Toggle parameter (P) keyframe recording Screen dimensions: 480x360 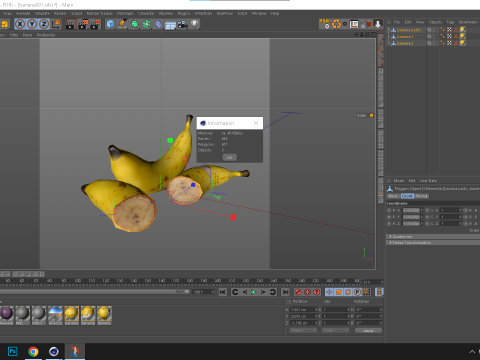point(357,292)
